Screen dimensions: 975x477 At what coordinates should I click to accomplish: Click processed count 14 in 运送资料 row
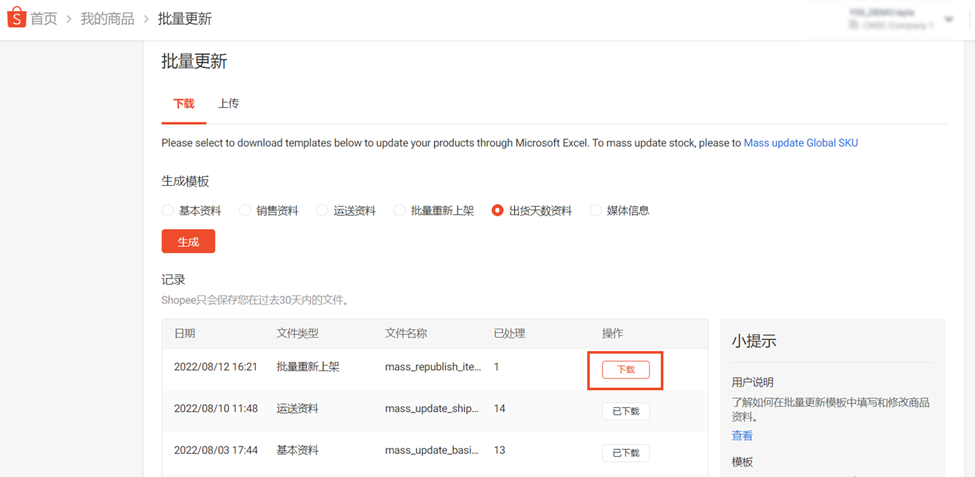coord(499,409)
